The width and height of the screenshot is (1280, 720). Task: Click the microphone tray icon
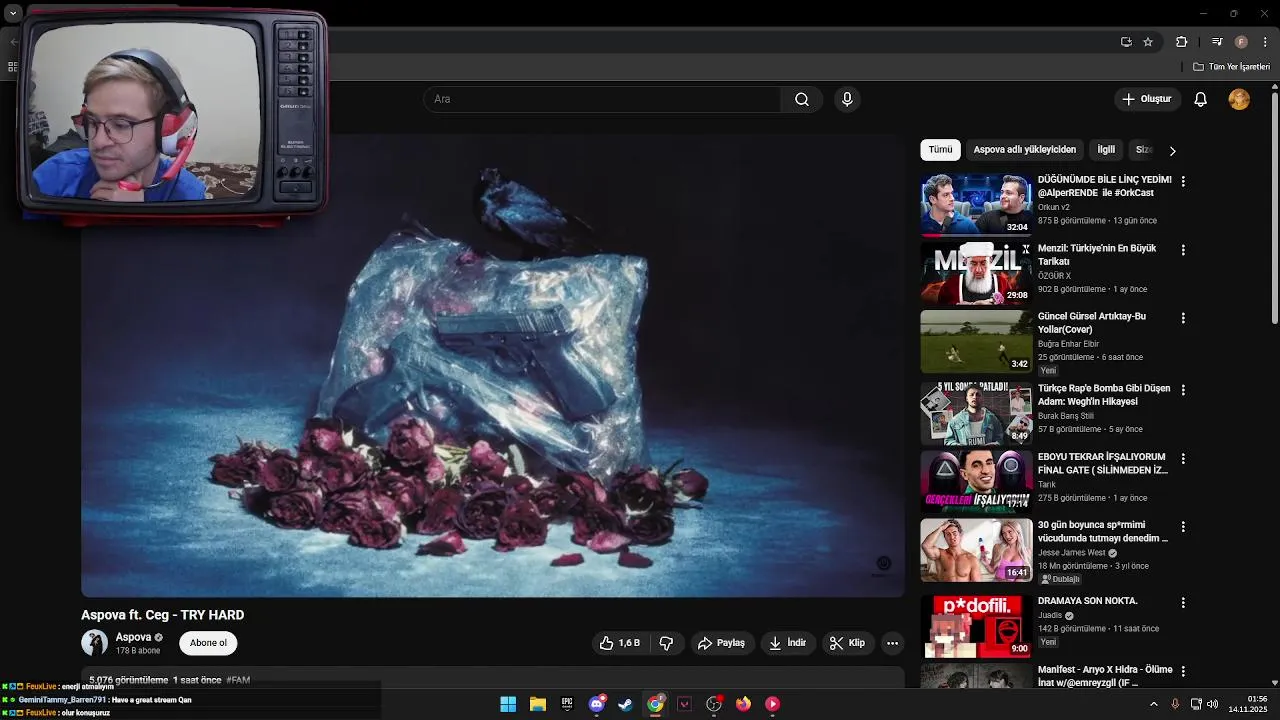coord(1175,704)
